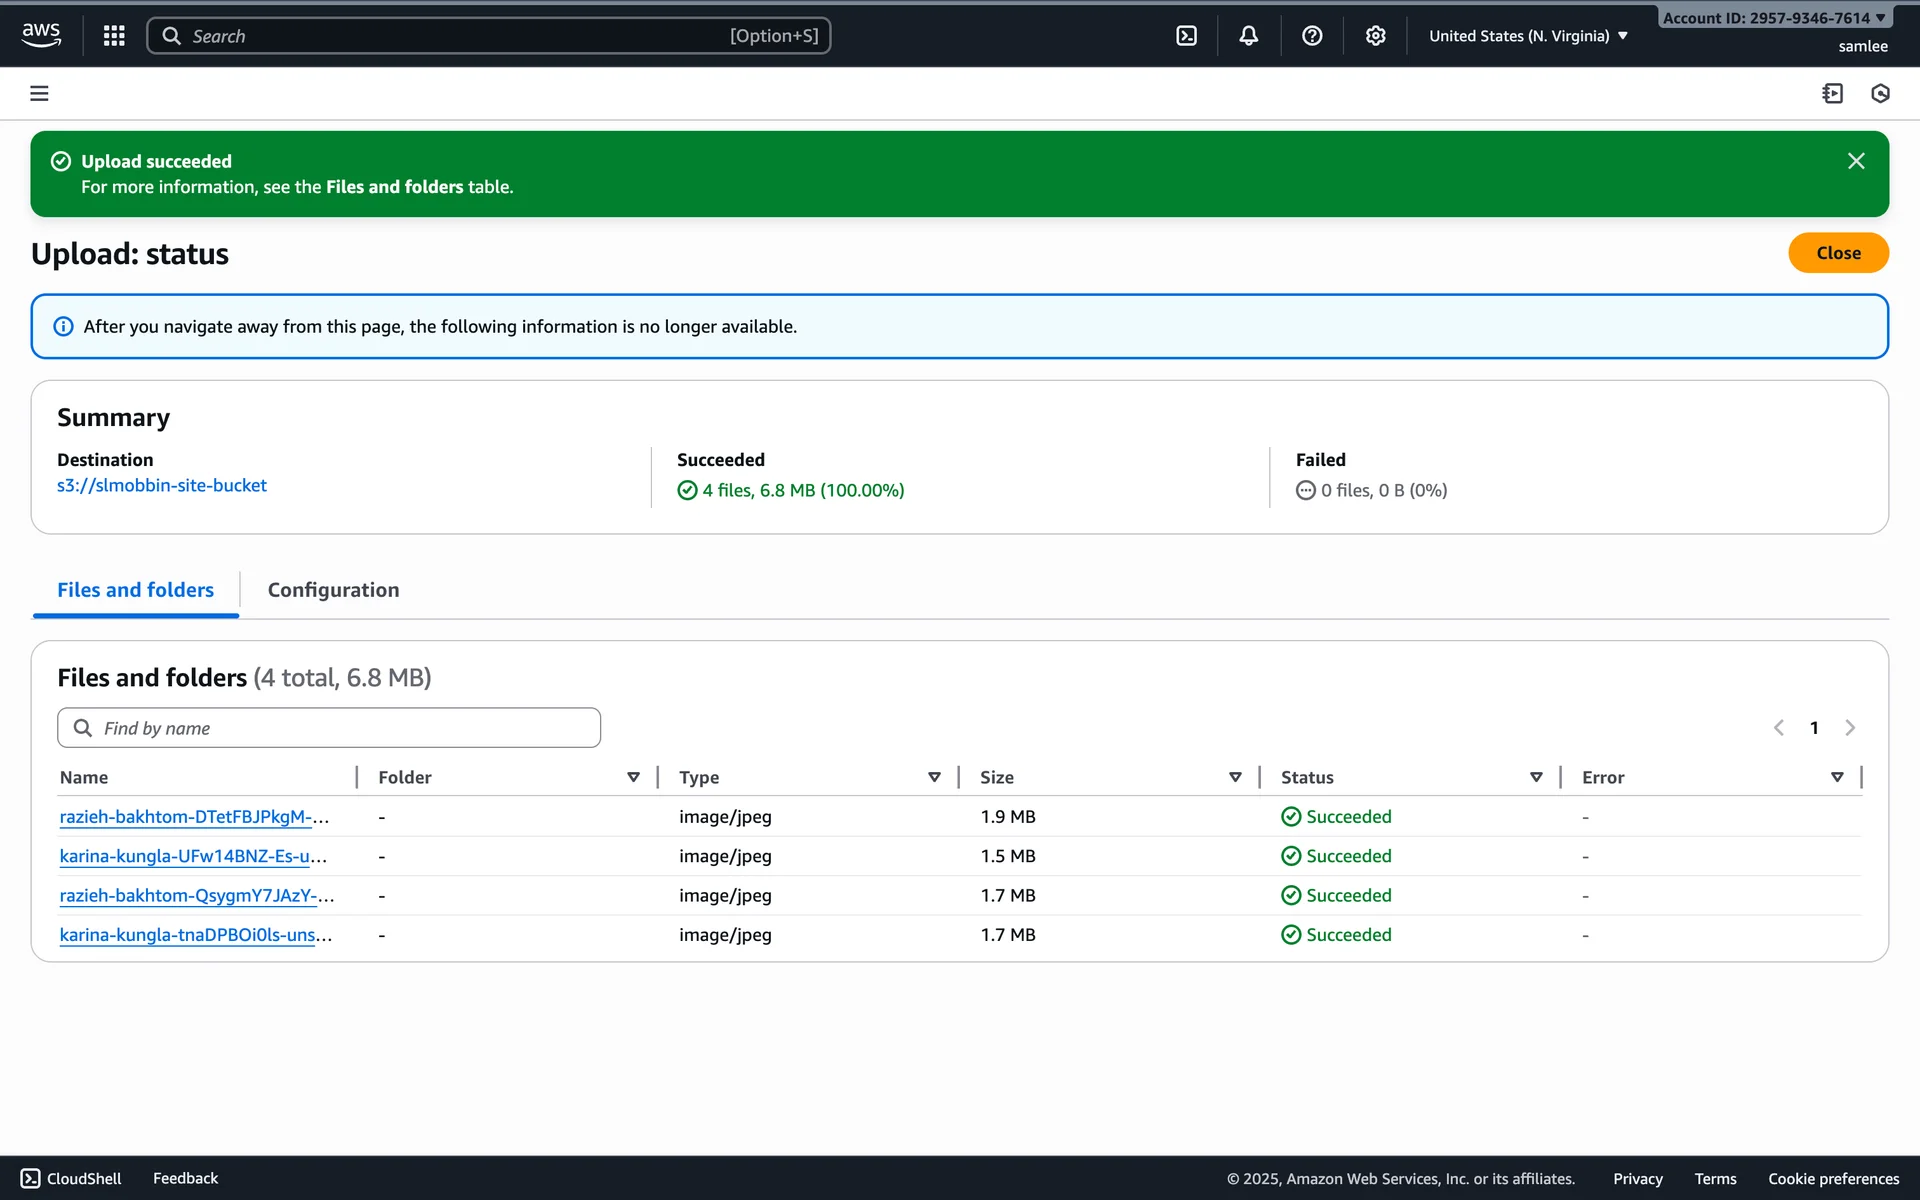Switch to the Configuration tab
The width and height of the screenshot is (1920, 1200).
point(333,590)
